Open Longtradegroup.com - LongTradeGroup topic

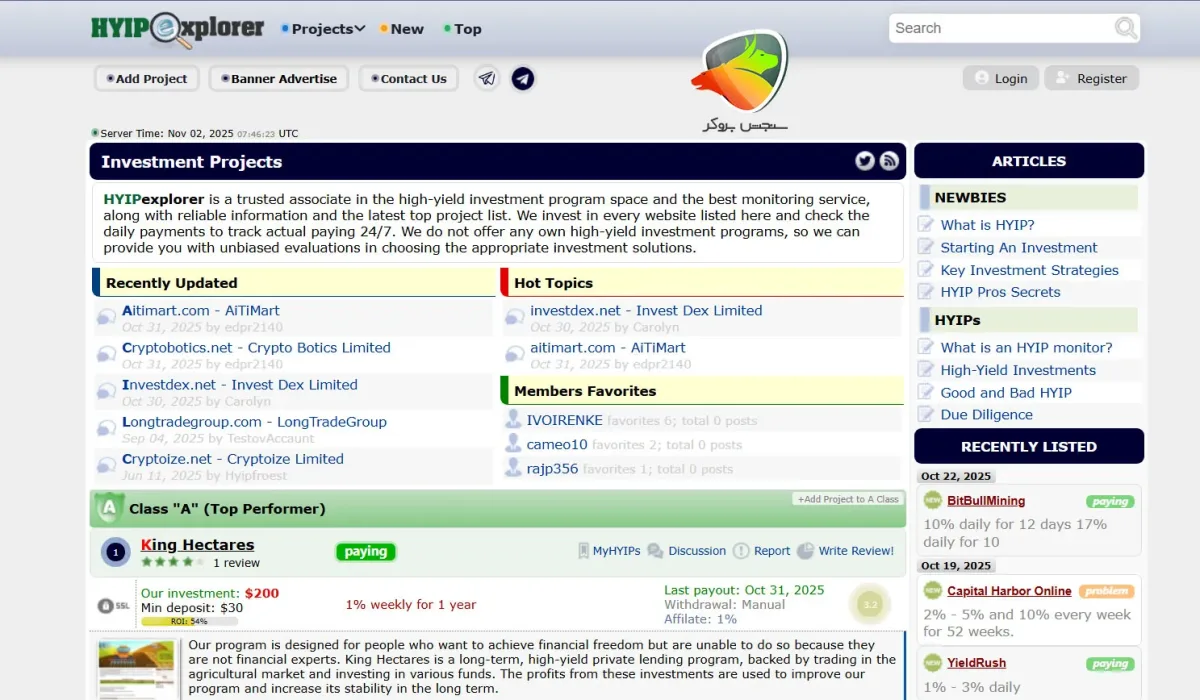pos(254,422)
